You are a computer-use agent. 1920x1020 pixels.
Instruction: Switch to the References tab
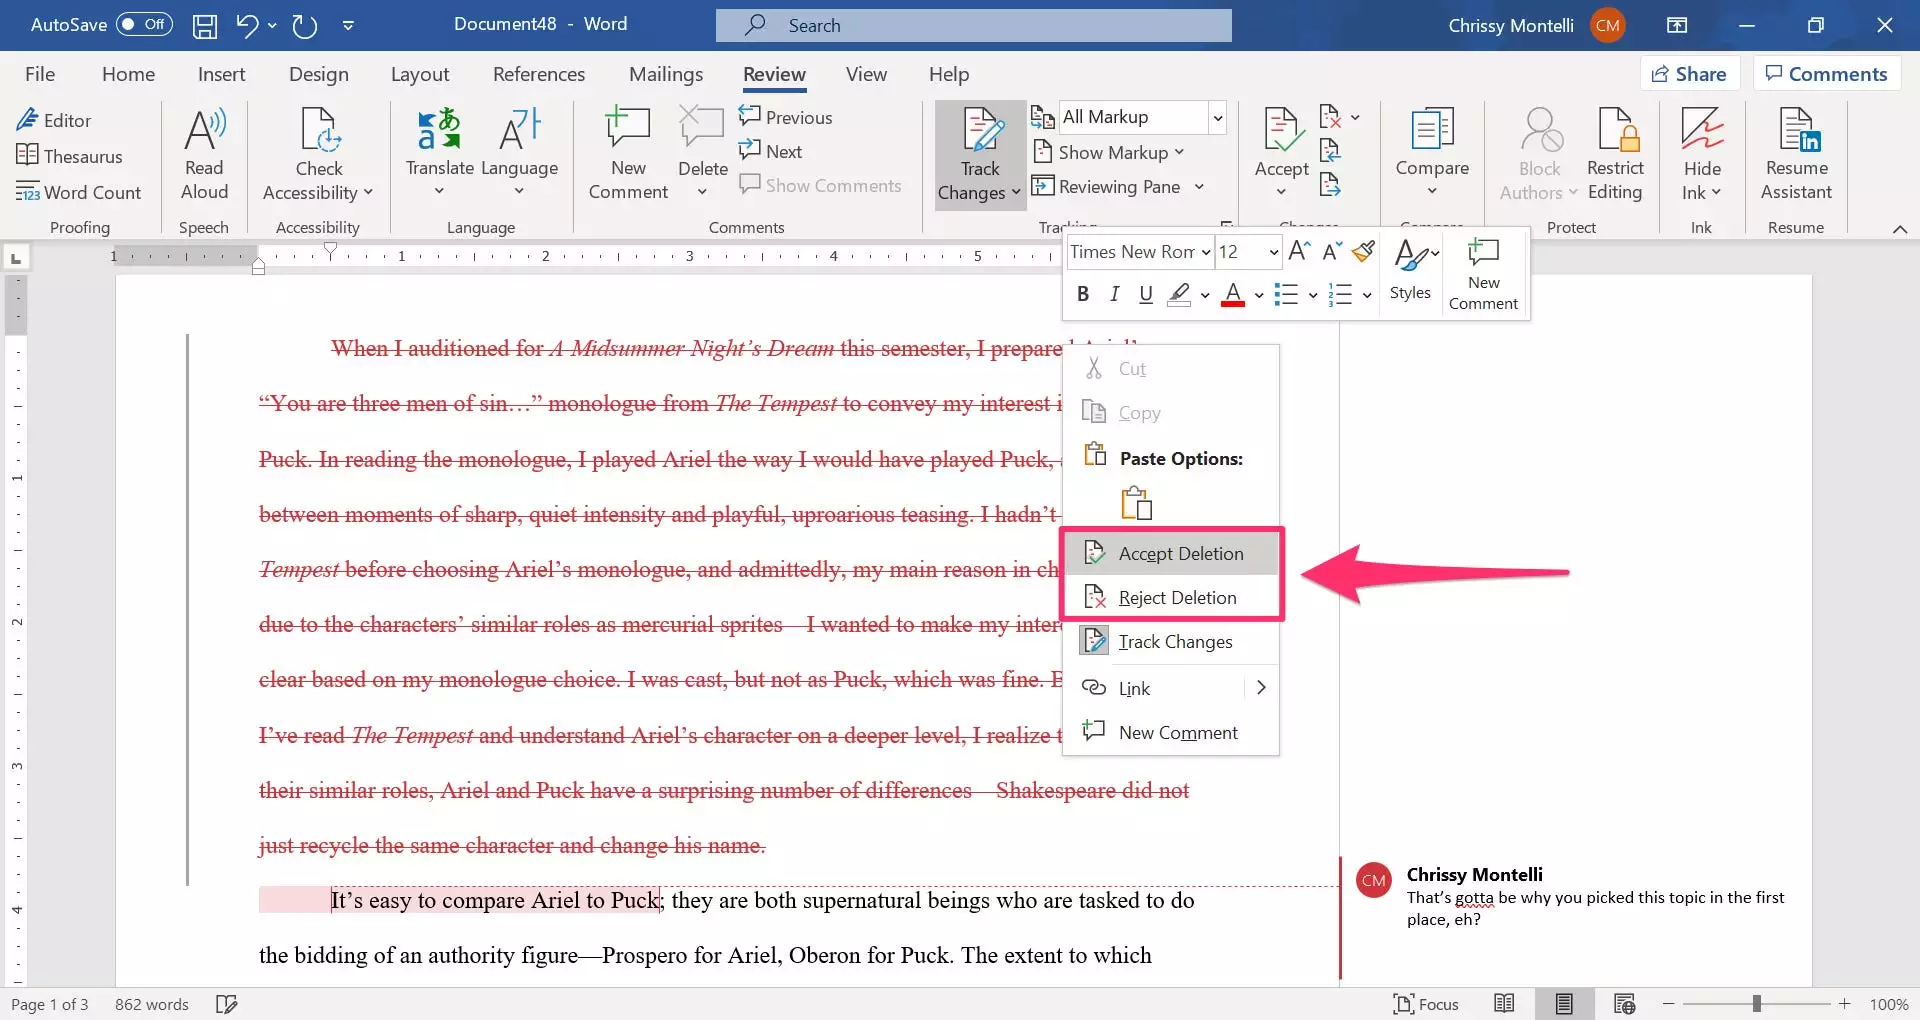click(538, 74)
